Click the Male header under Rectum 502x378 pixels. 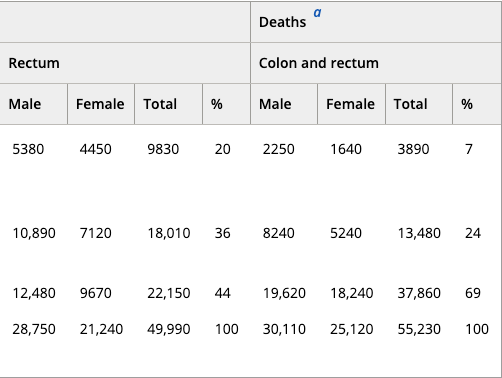pyautogui.click(x=34, y=104)
